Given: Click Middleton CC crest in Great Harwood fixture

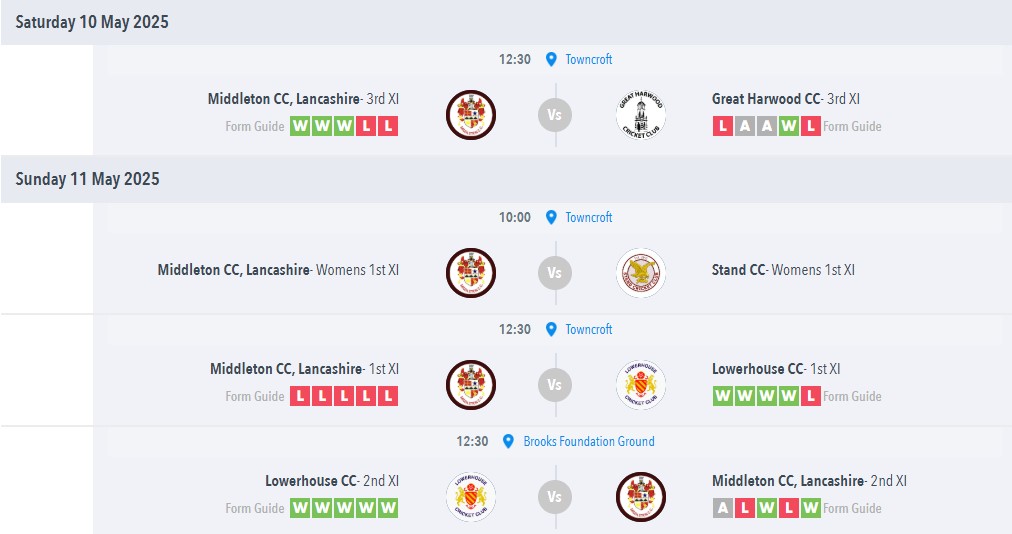Looking at the screenshot, I should (x=470, y=114).
